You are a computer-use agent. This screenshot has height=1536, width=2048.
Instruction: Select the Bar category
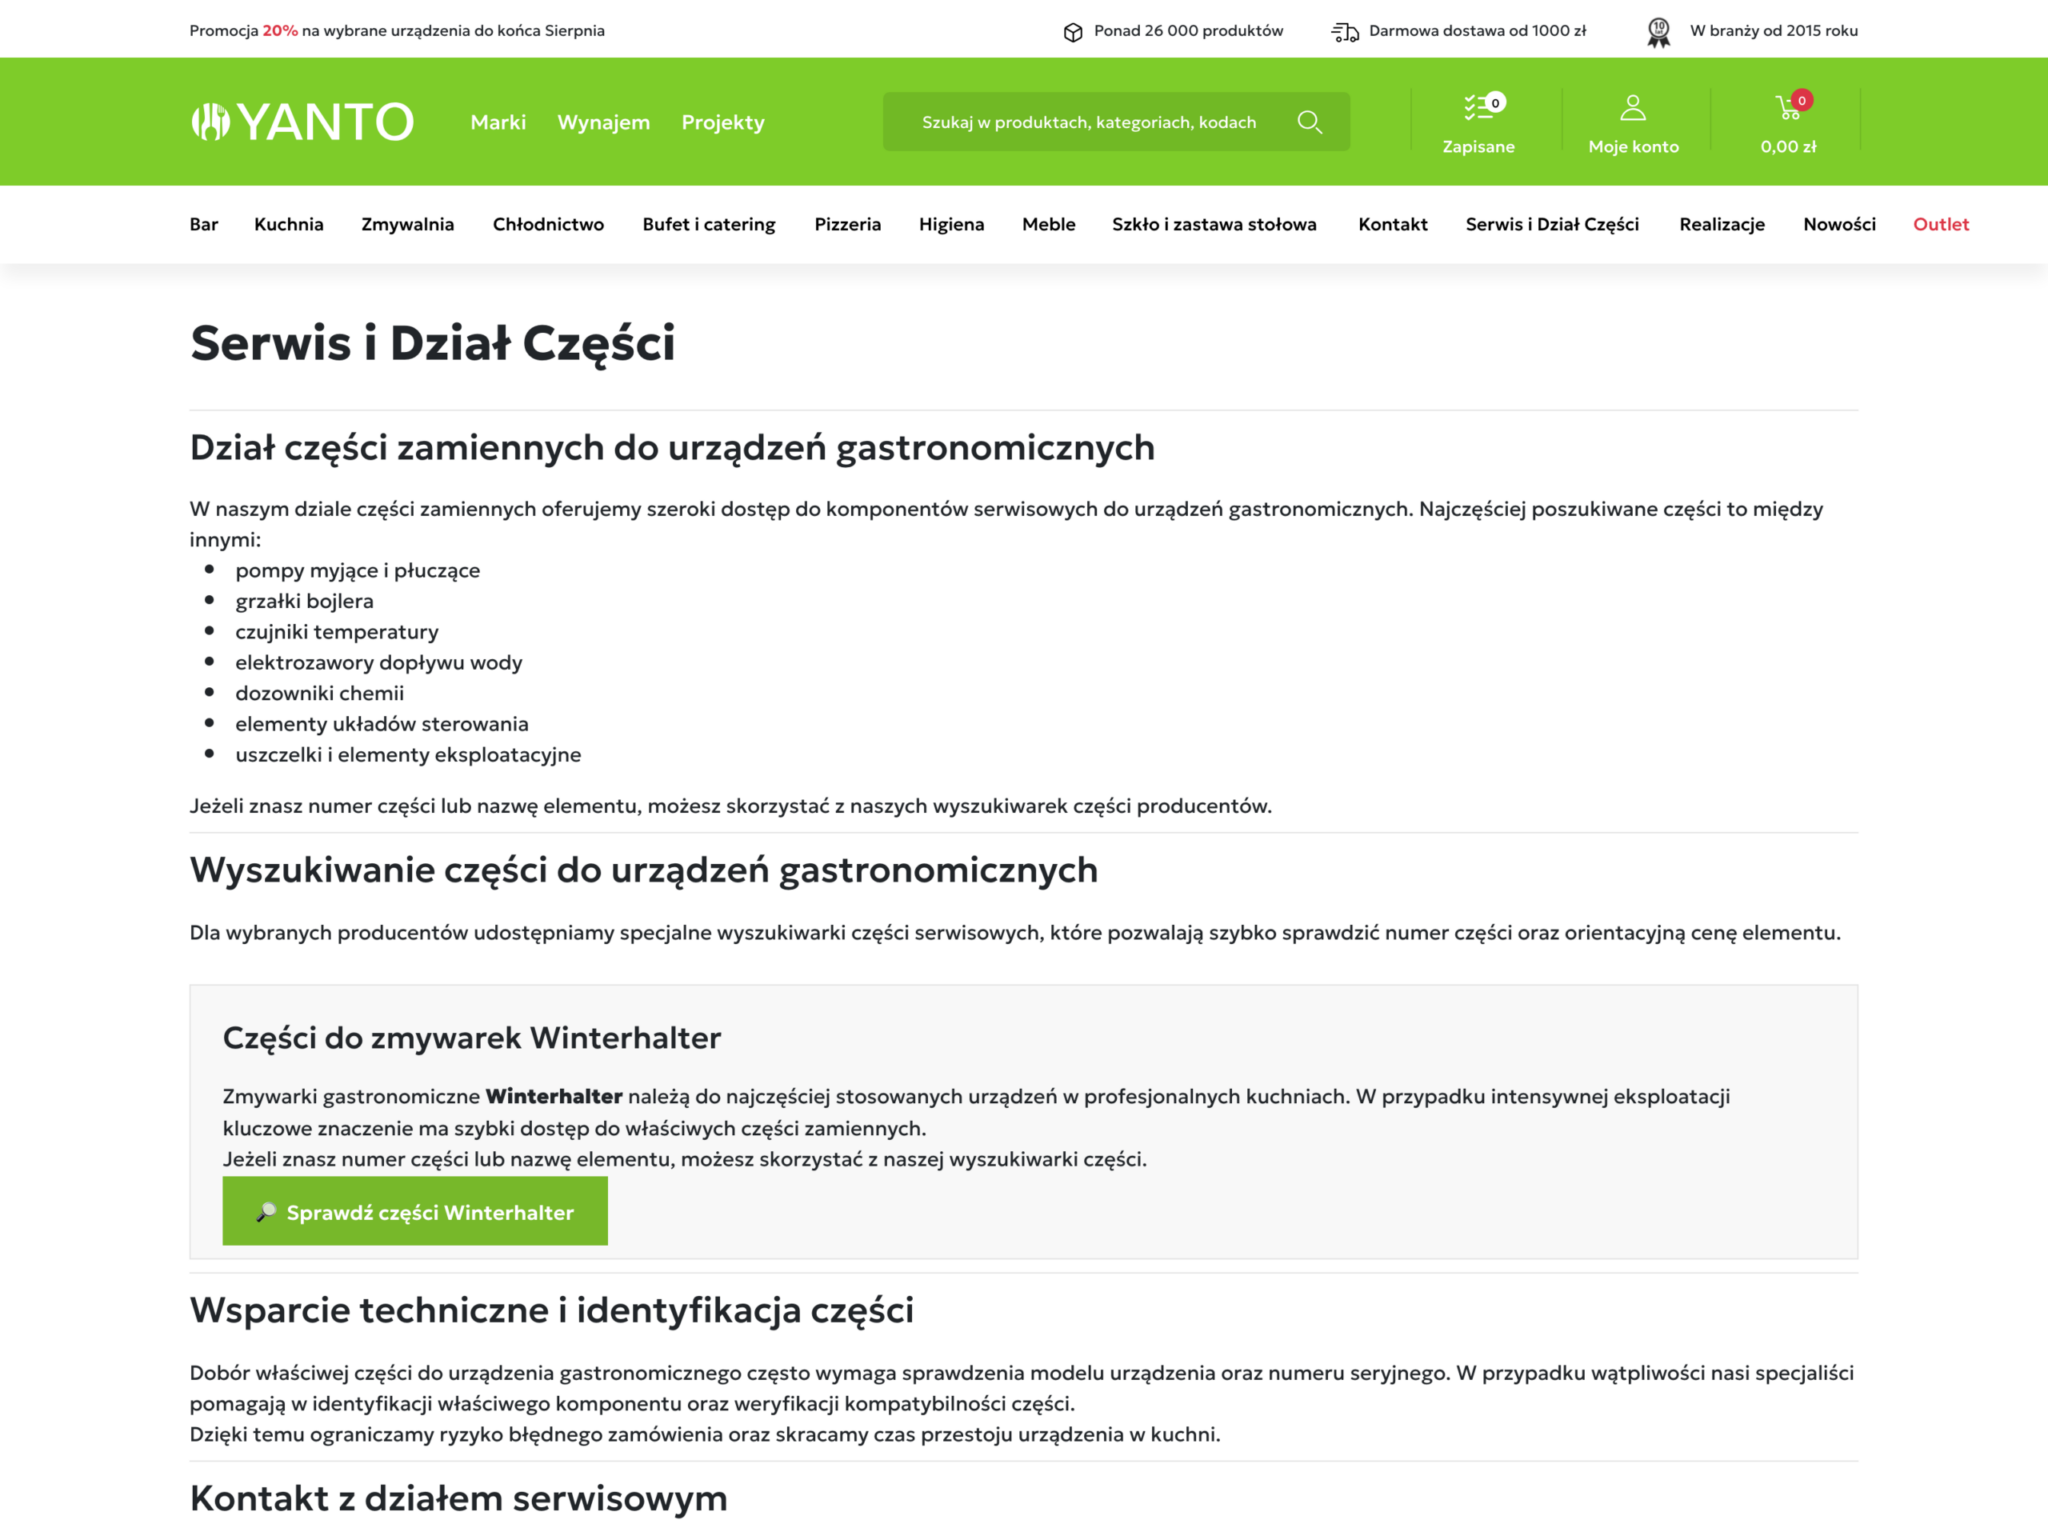(x=204, y=224)
